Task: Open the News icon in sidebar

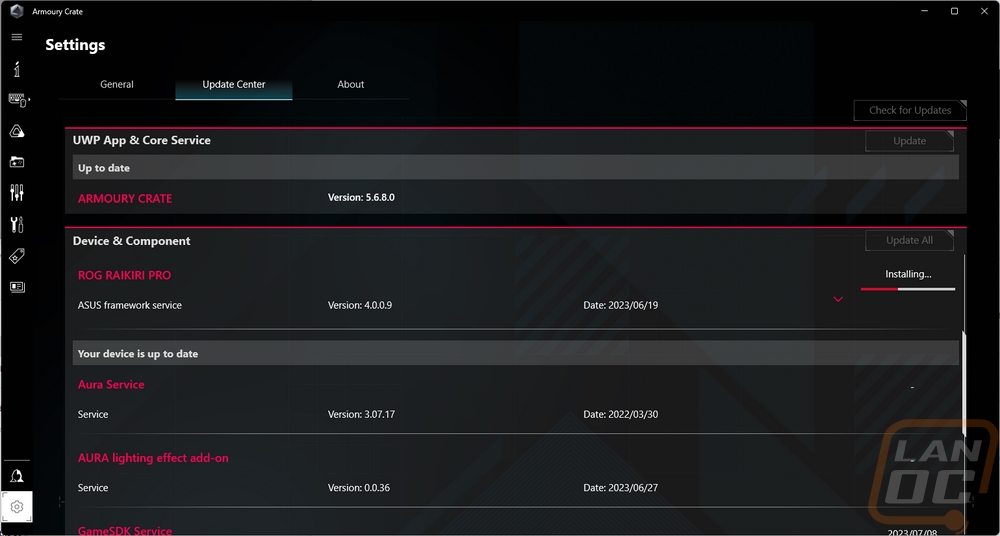Action: tap(17, 287)
